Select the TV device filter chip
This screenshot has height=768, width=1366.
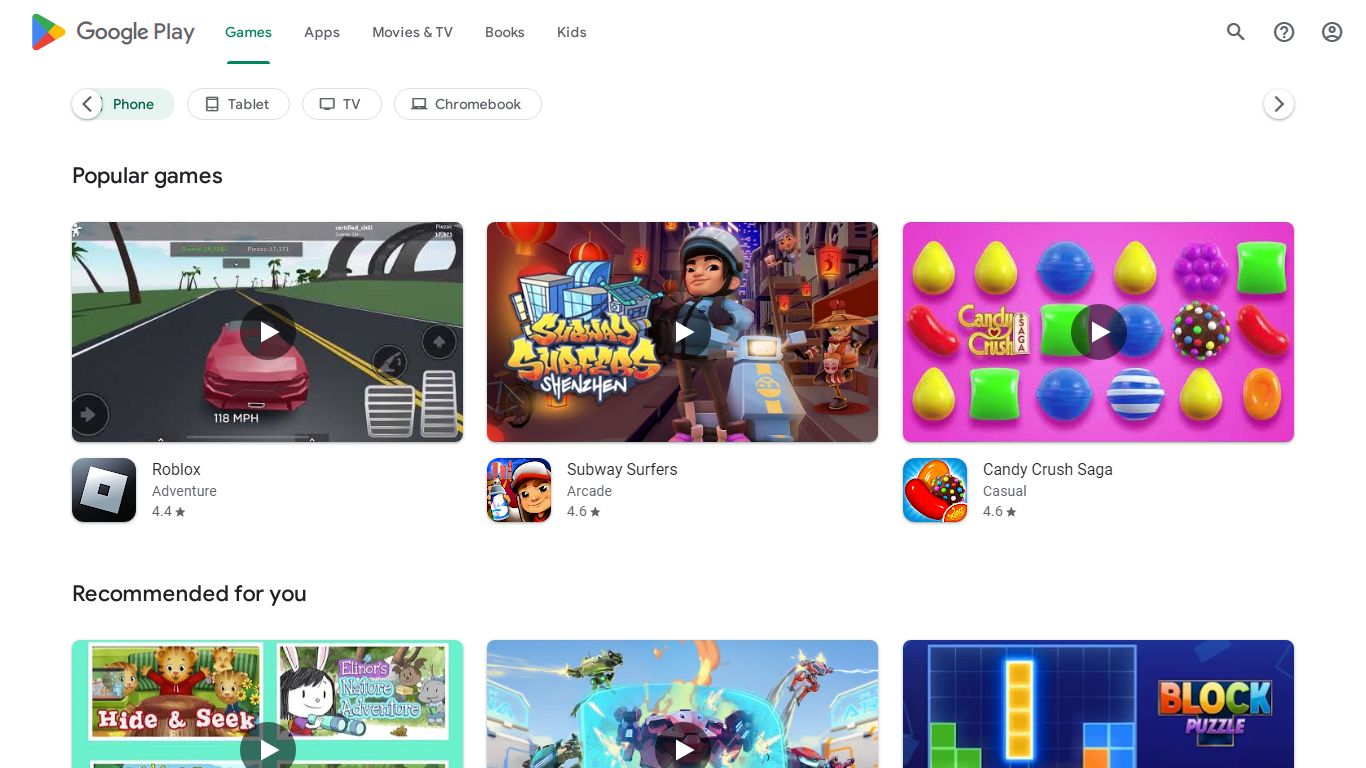click(x=341, y=104)
